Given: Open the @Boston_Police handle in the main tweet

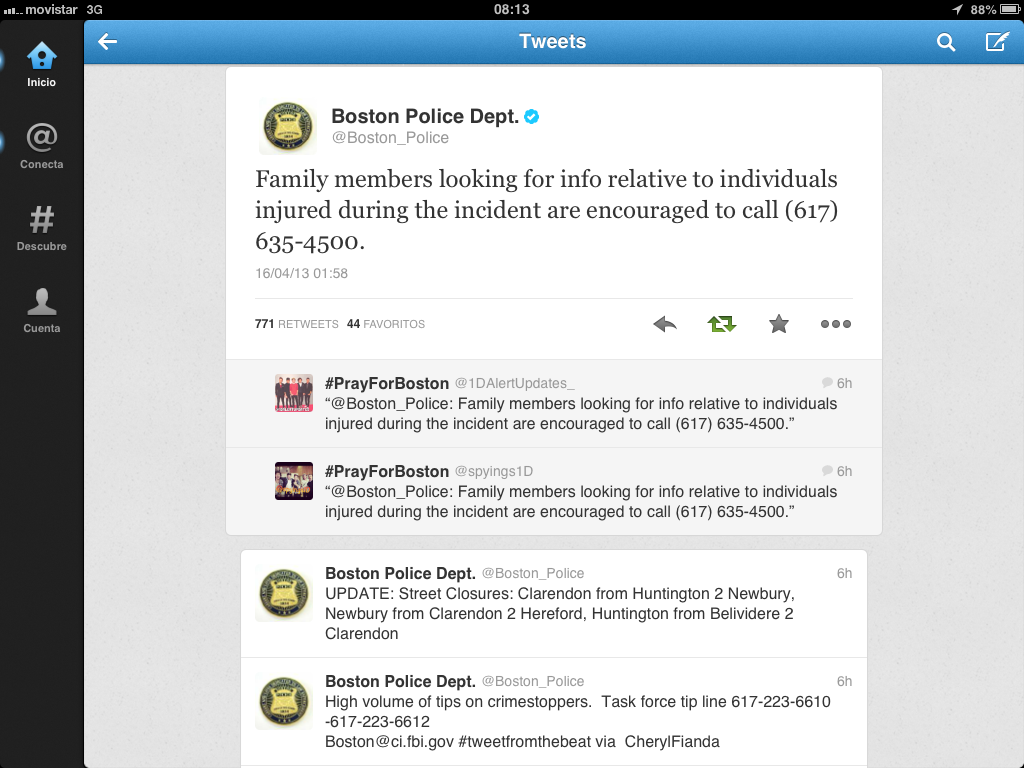Looking at the screenshot, I should click(x=390, y=138).
